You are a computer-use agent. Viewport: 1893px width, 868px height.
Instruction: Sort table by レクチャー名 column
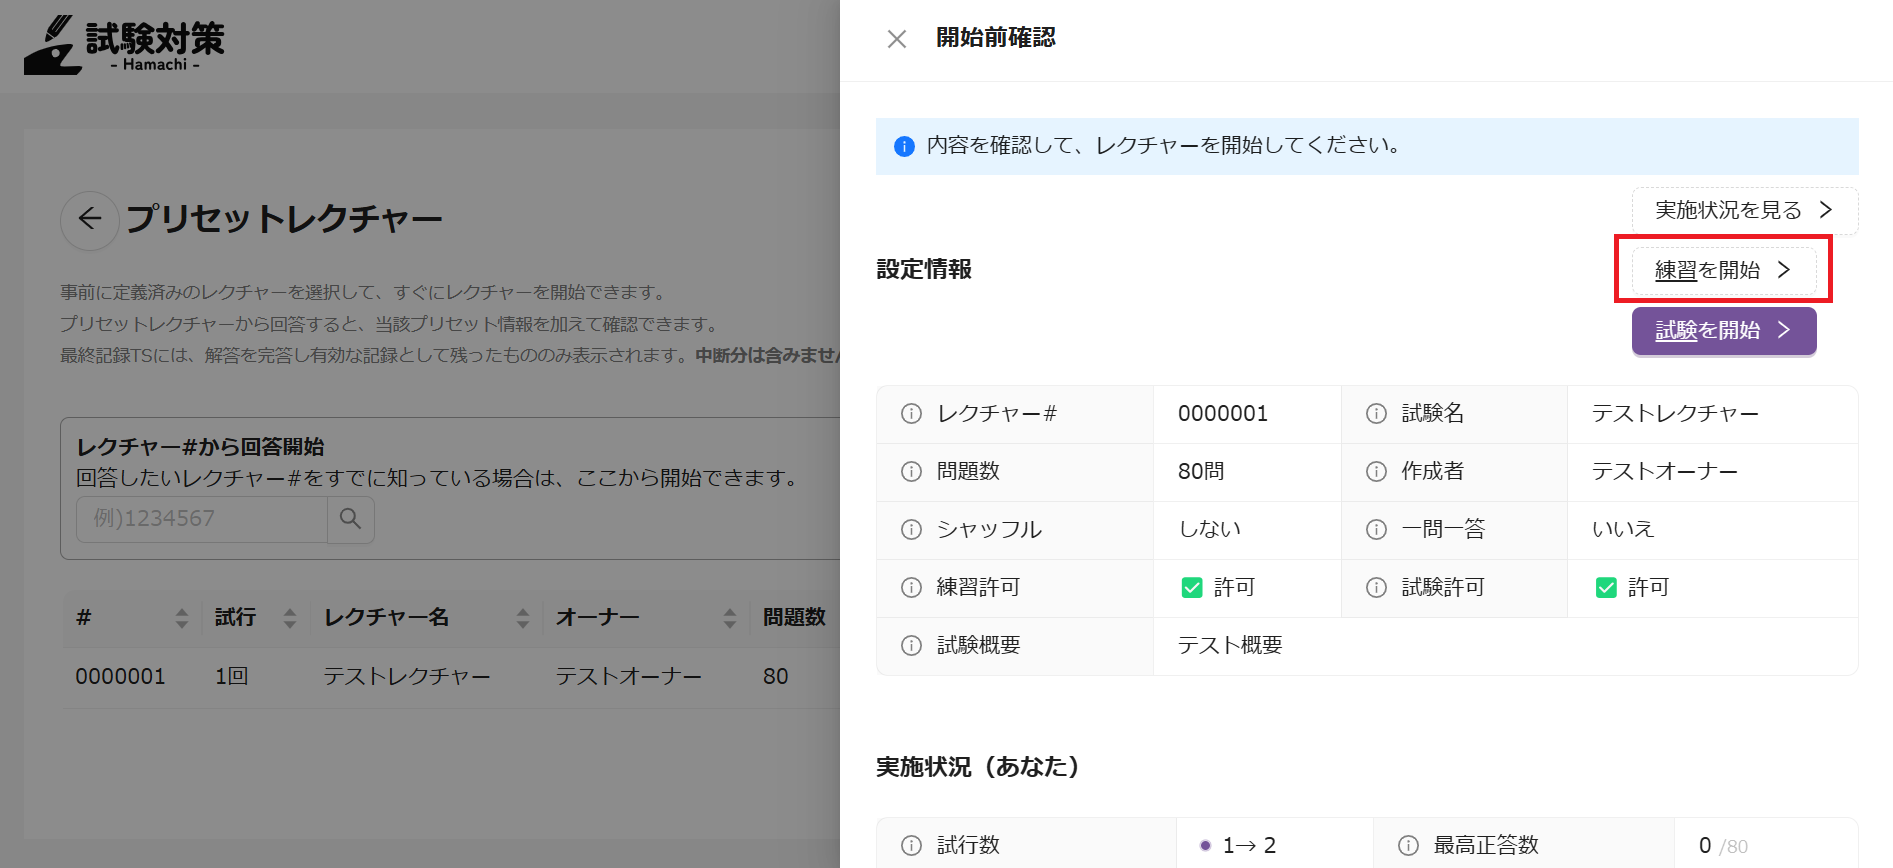[522, 618]
